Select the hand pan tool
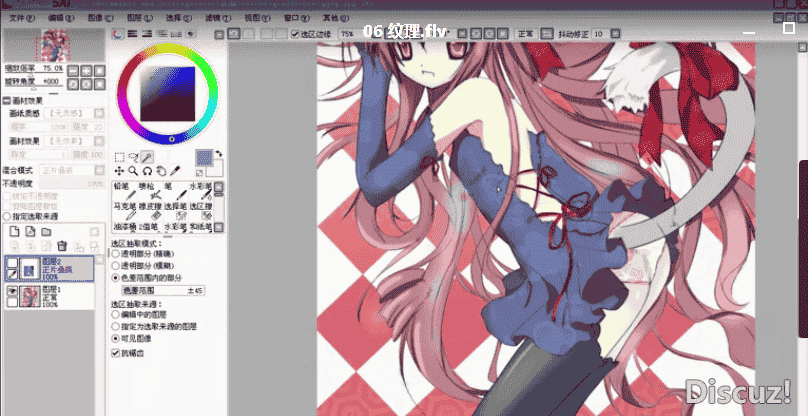This screenshot has width=808, height=416. click(161, 171)
